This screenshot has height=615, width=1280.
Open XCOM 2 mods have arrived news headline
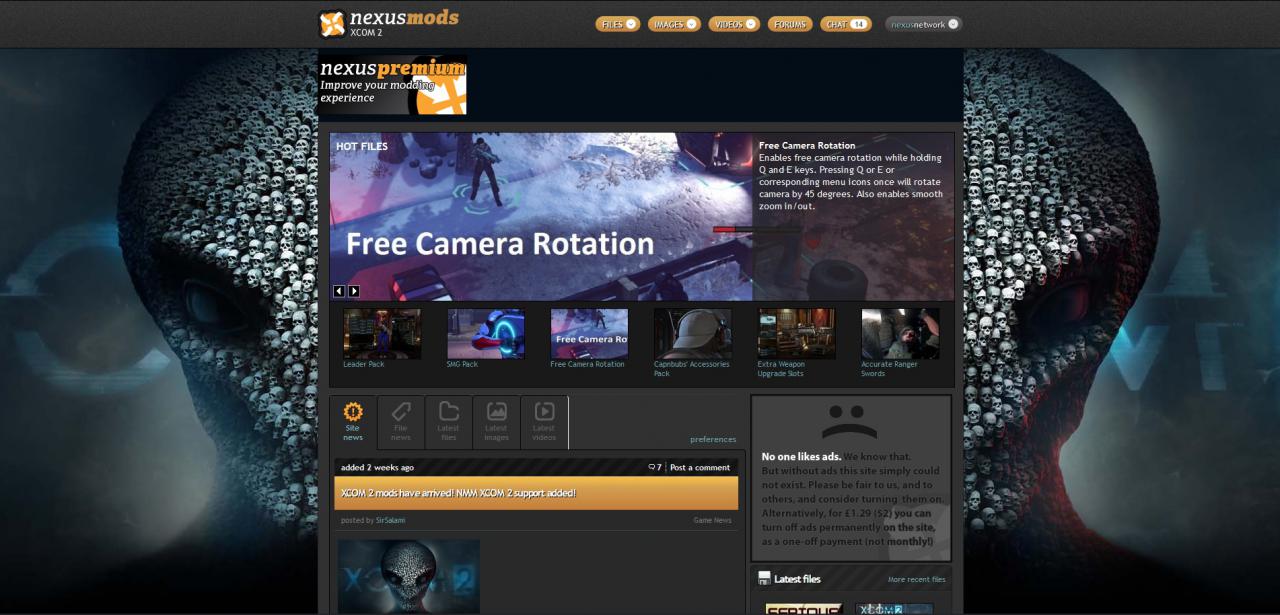pos(458,493)
